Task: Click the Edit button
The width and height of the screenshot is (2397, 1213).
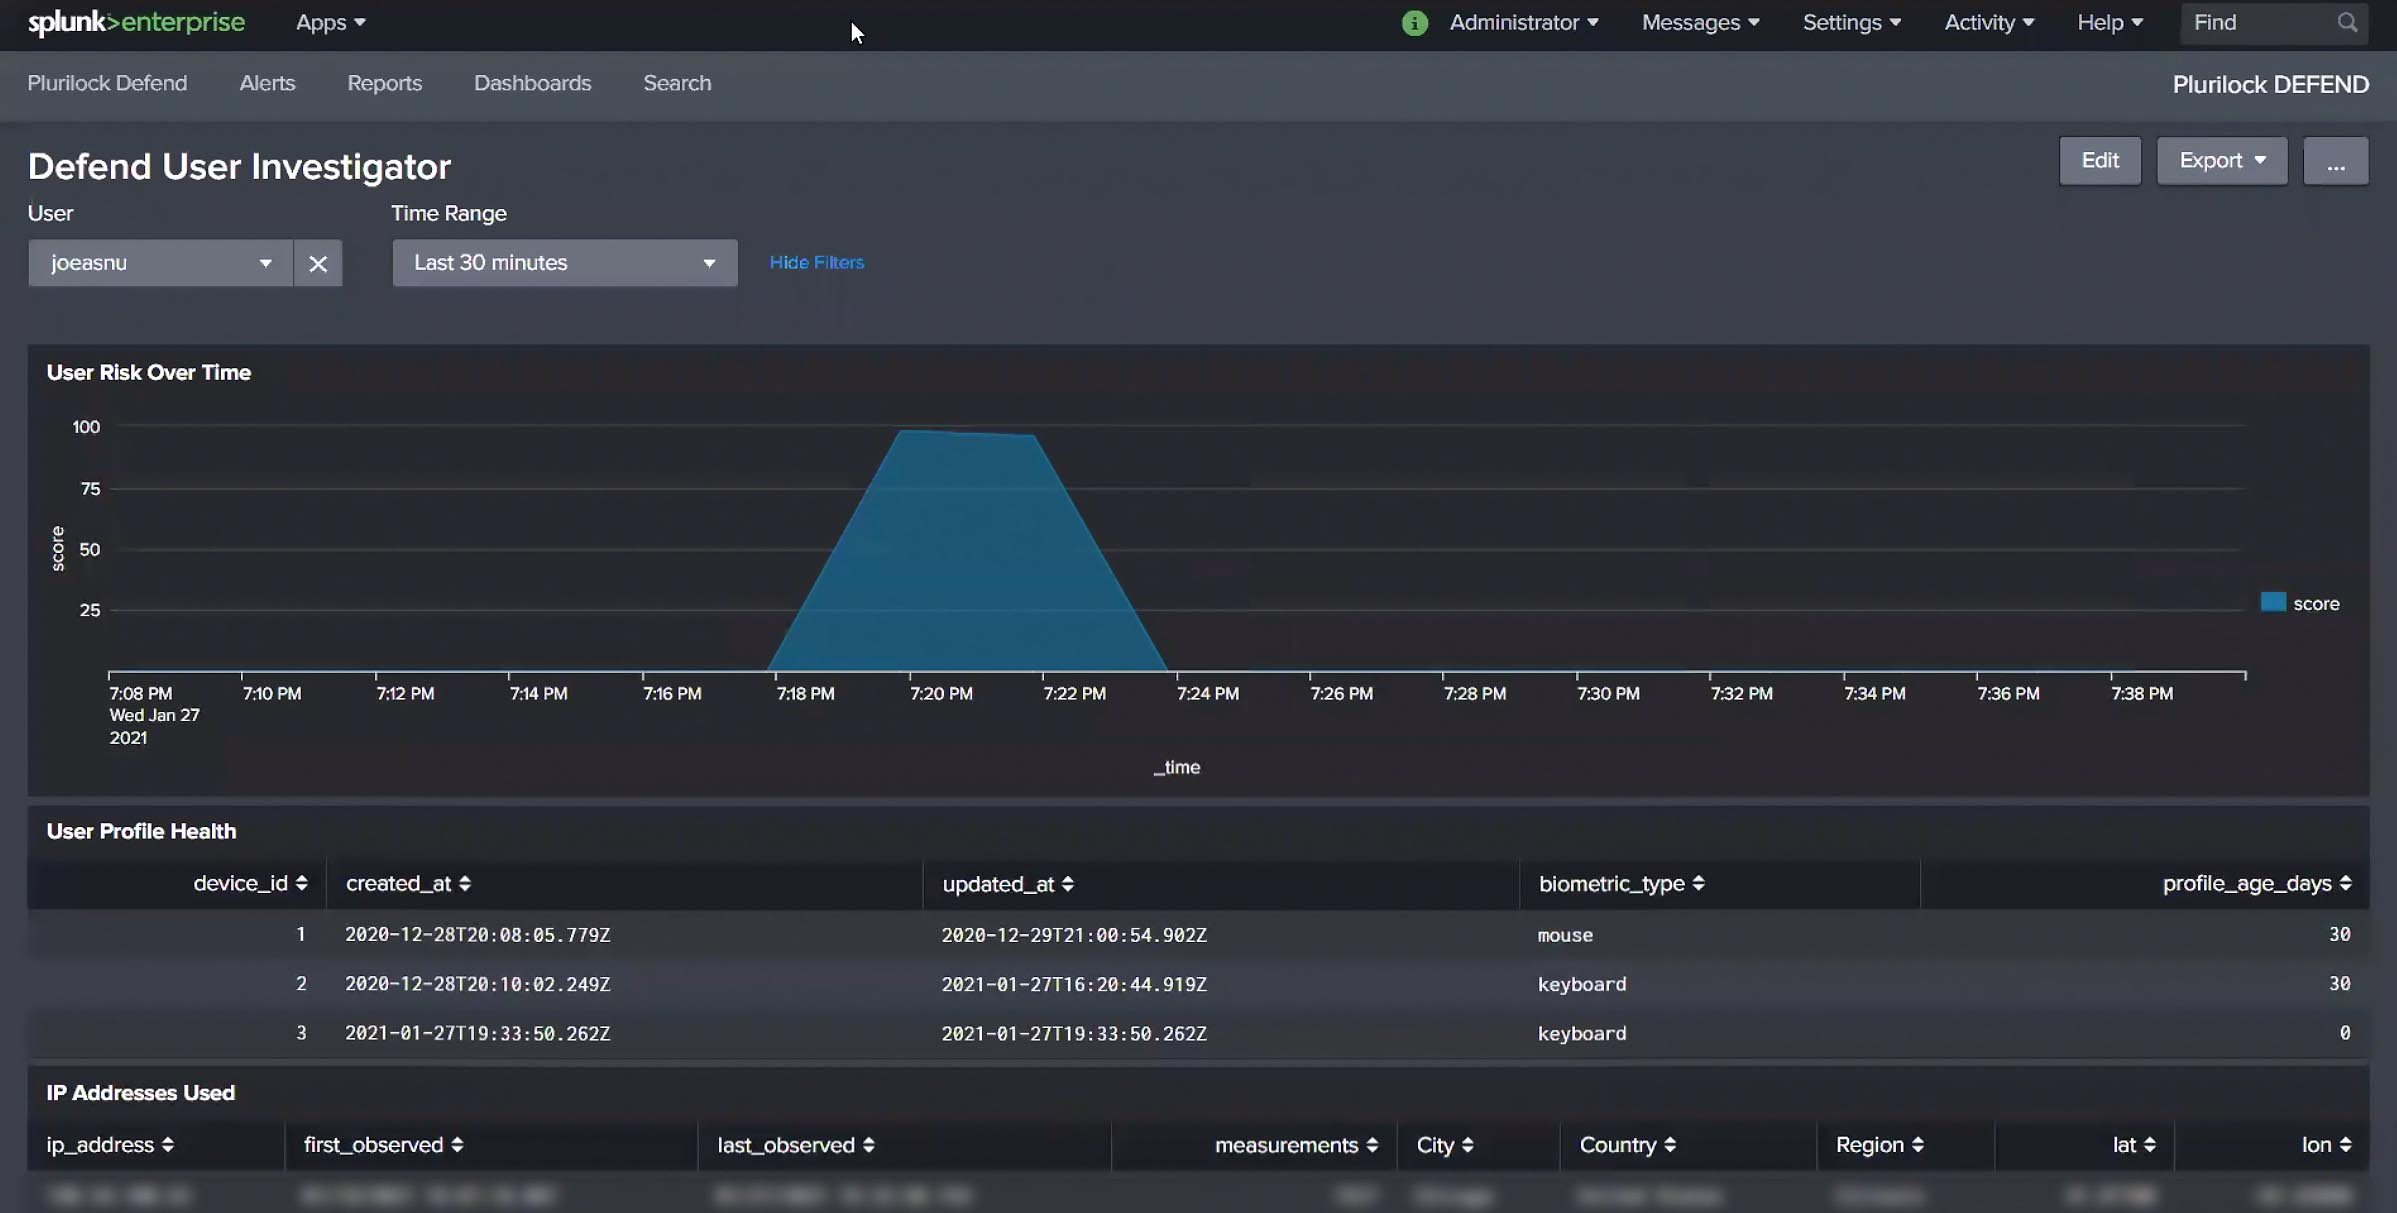Action: 2099,160
